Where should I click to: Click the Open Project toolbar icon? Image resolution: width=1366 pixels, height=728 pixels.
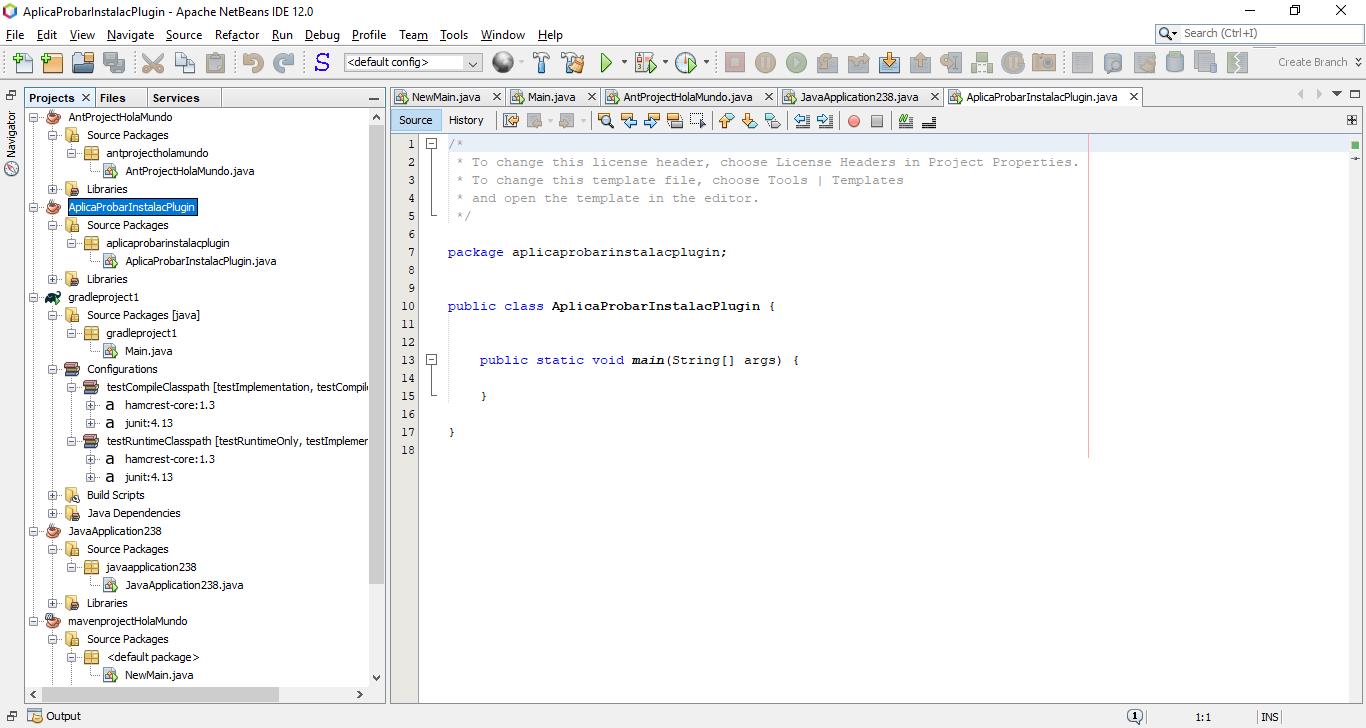tap(83, 62)
